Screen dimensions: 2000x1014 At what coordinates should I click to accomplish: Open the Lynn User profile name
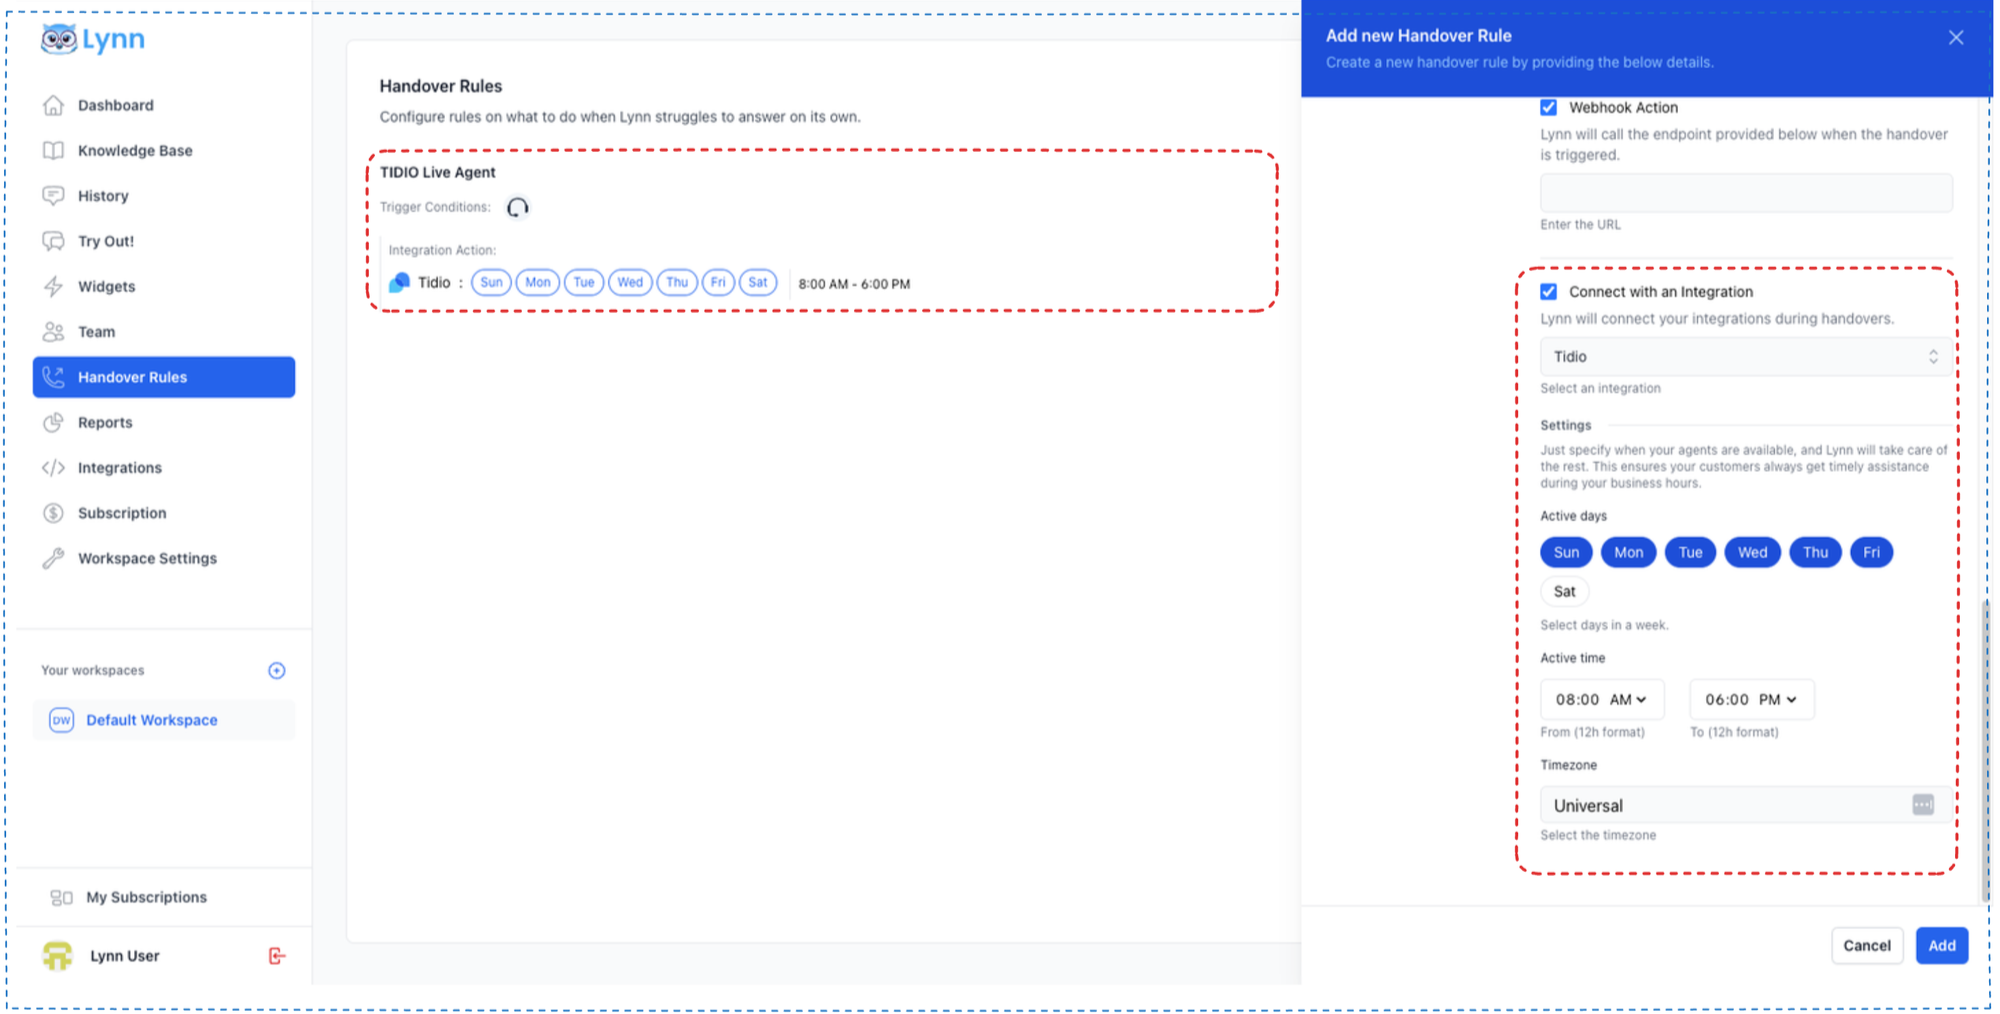tap(124, 955)
